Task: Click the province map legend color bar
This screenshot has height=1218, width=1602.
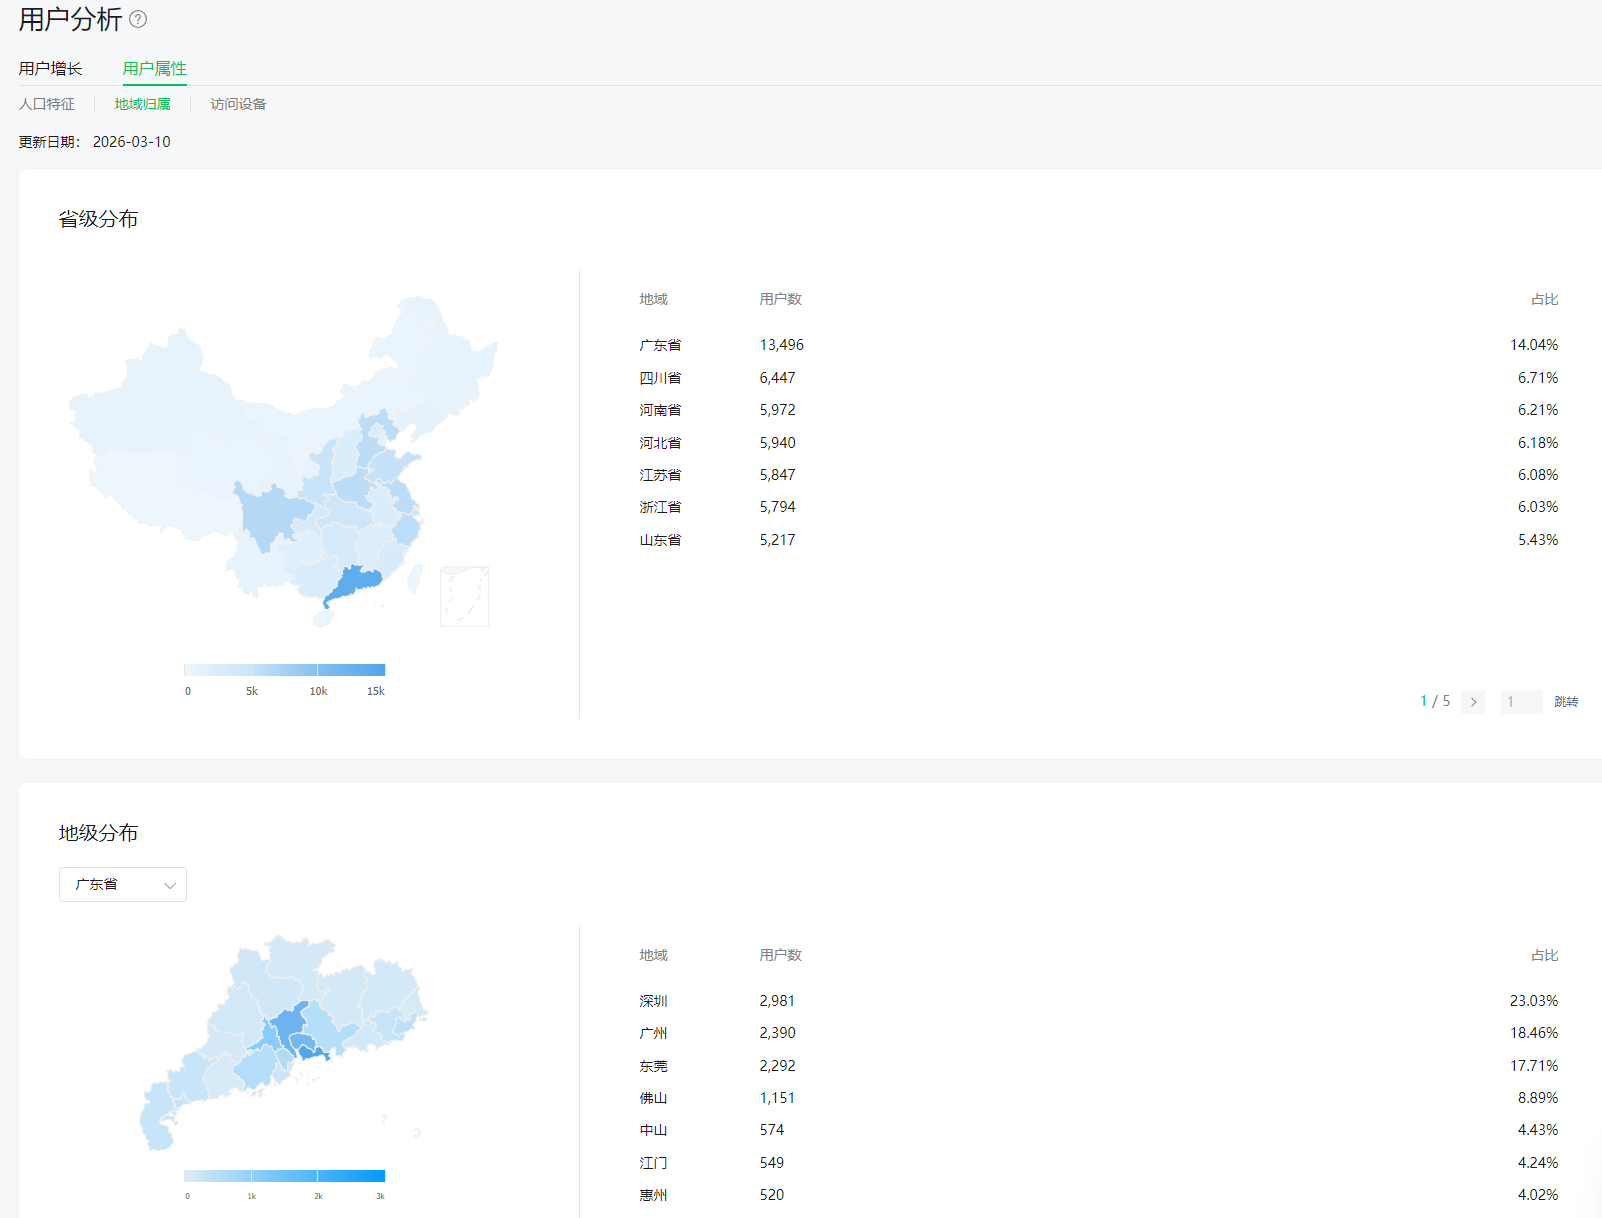Action: 284,670
